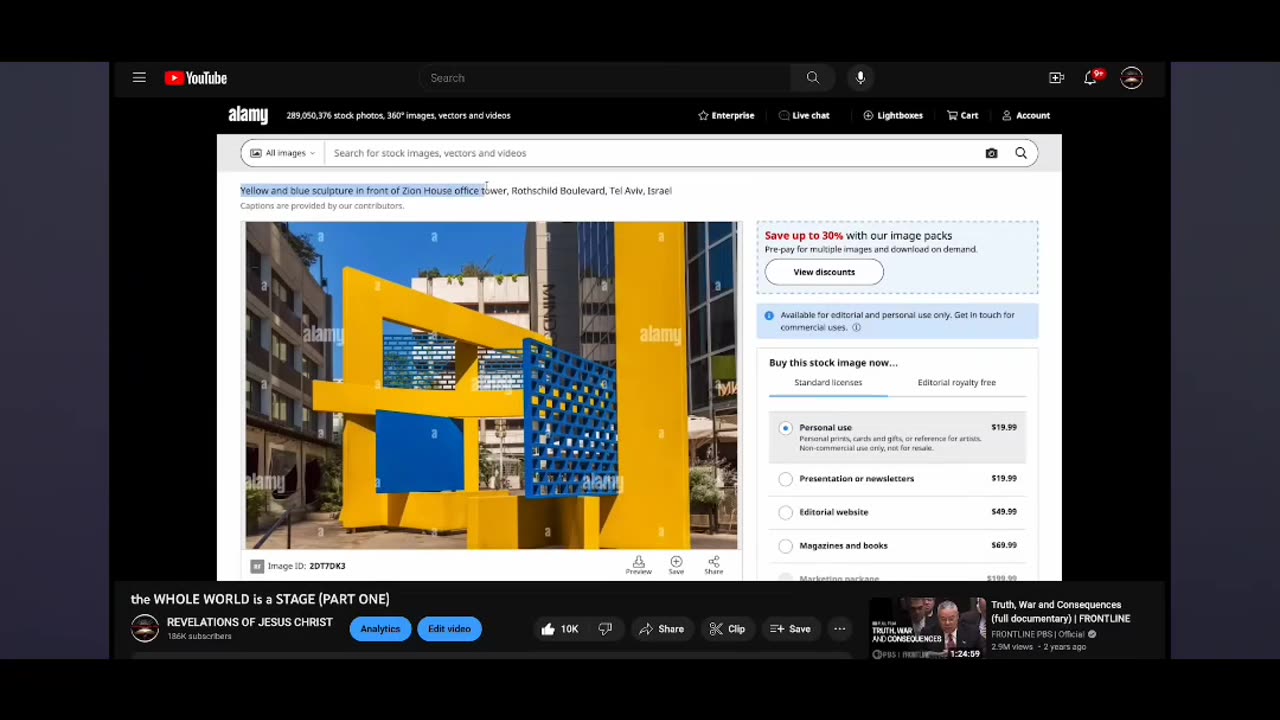Open REVELATIONS OF JESUS CHRIST channel name
Screen dimensions: 1280x720
click(250, 622)
